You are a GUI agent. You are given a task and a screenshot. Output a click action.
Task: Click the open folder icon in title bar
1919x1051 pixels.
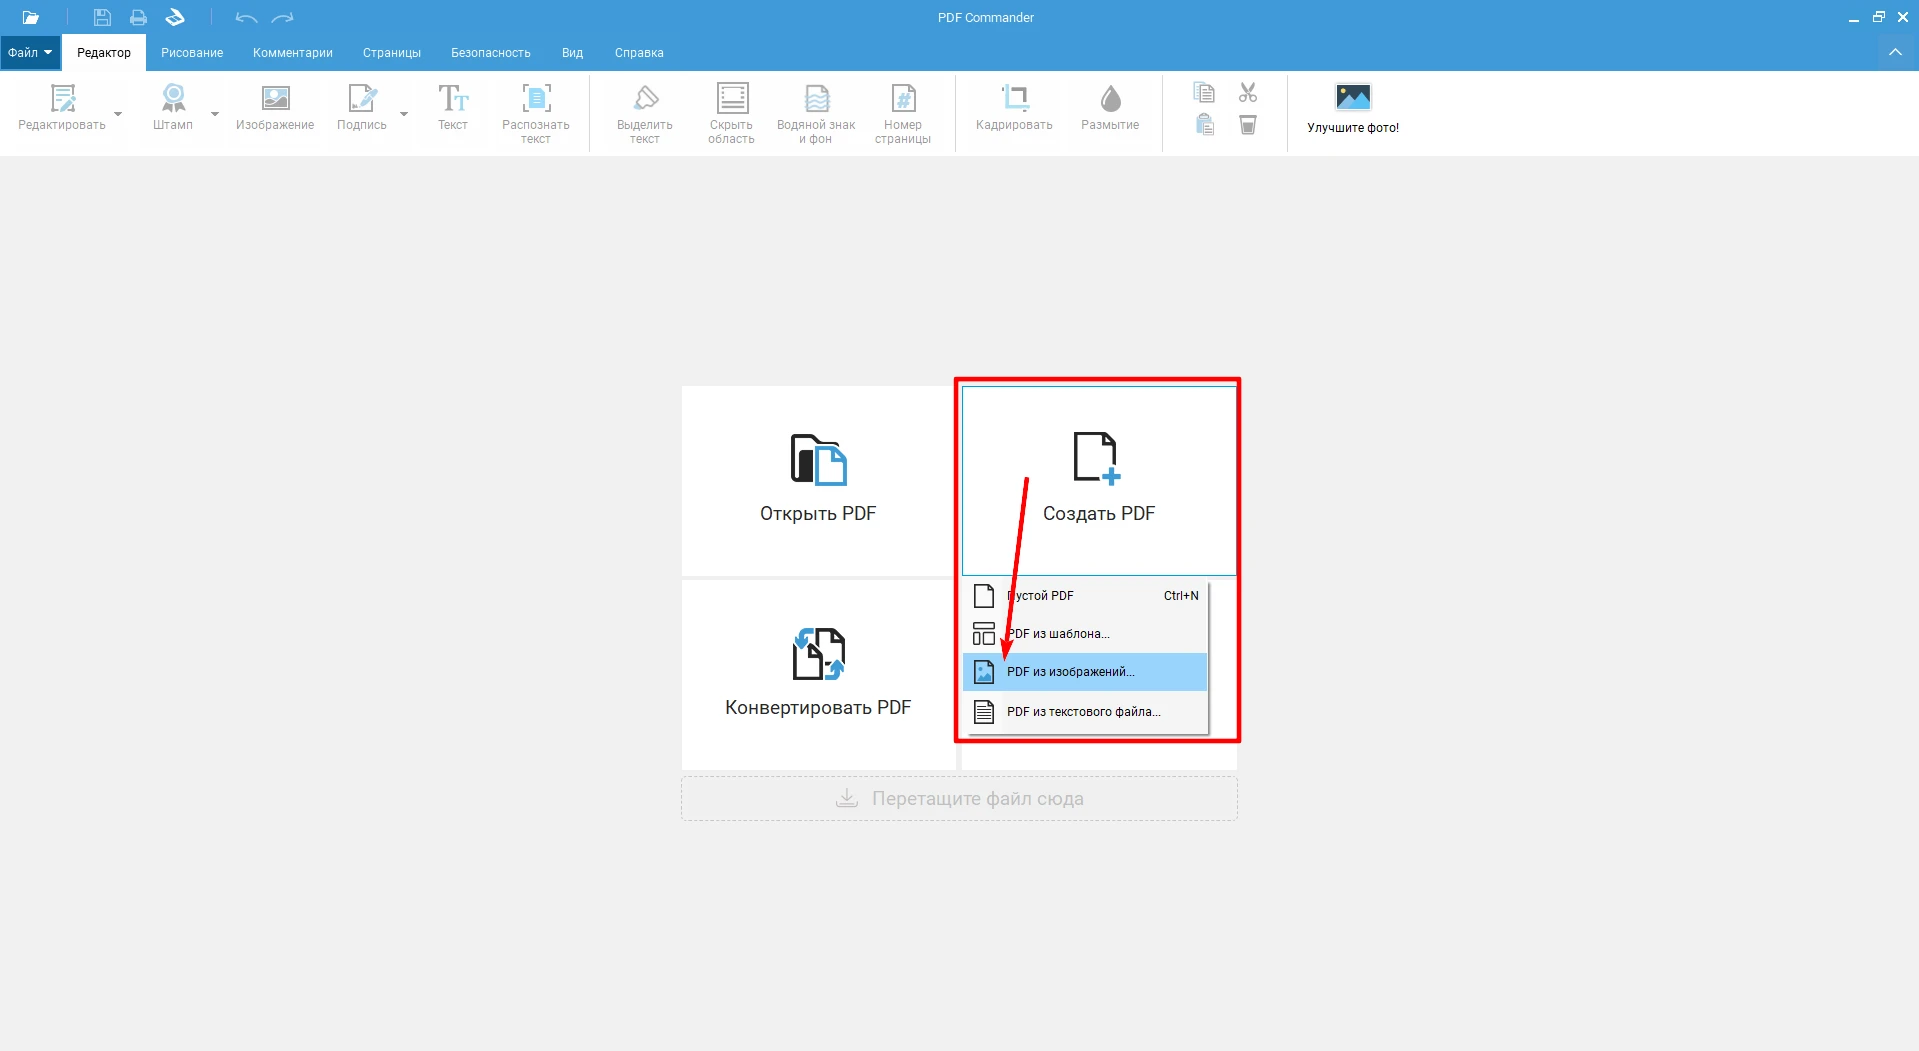tap(31, 17)
